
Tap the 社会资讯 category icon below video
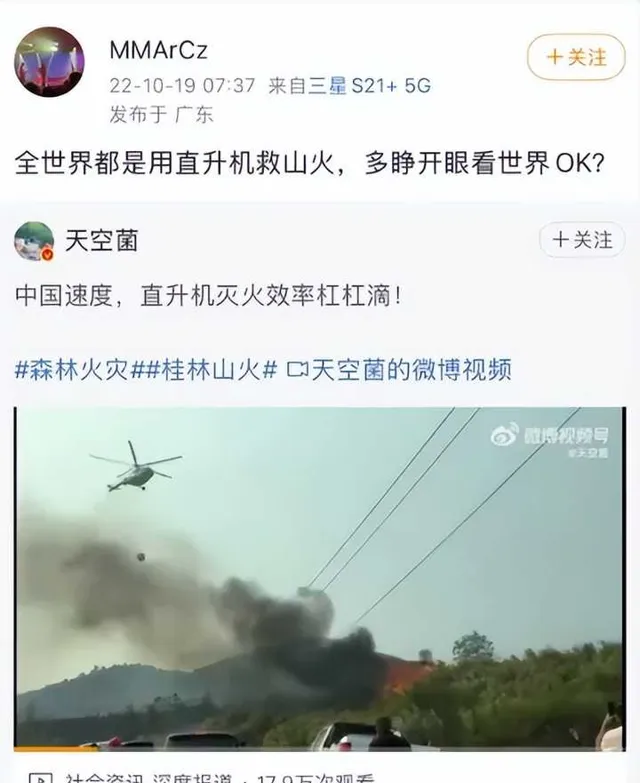click(40, 778)
